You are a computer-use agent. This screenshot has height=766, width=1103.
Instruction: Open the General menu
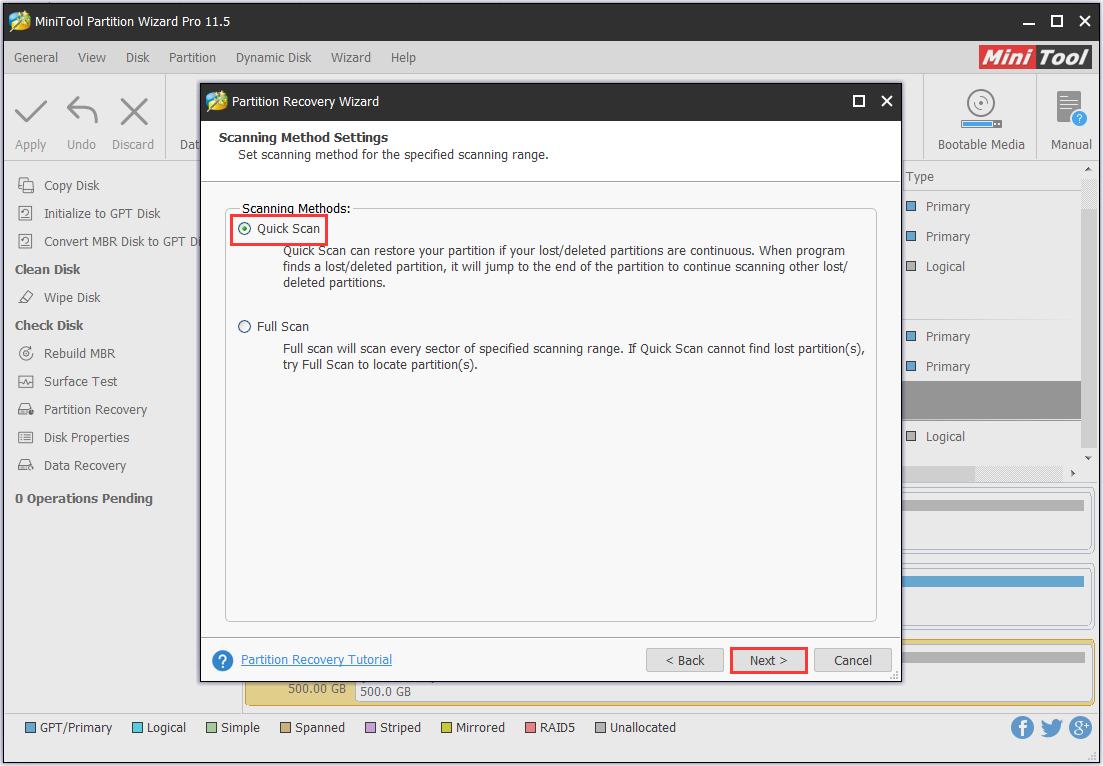point(36,58)
